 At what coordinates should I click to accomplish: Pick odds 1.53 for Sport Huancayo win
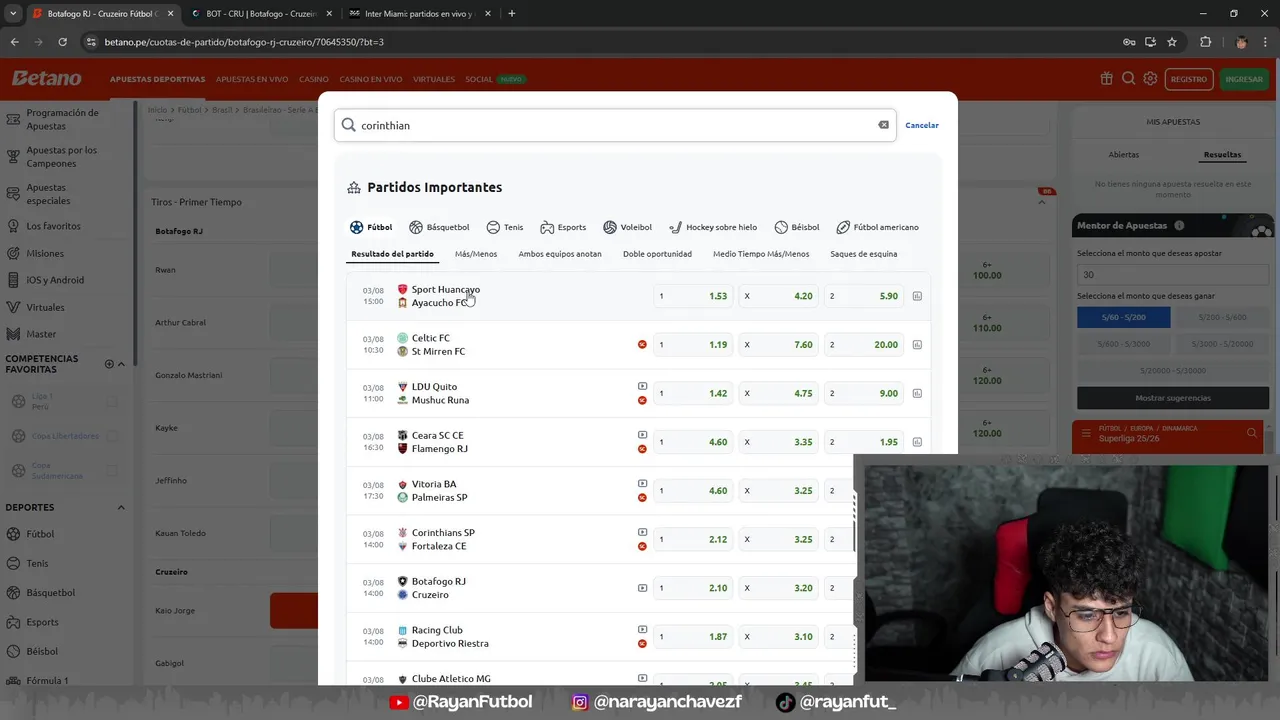(x=693, y=296)
